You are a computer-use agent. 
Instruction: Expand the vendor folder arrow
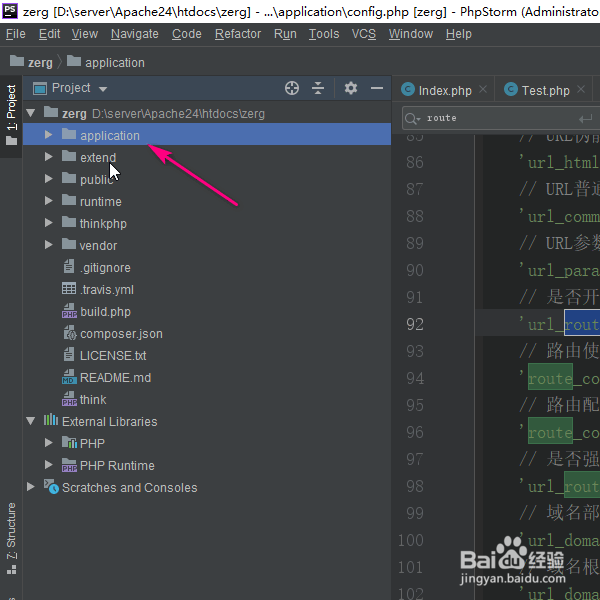[48, 245]
